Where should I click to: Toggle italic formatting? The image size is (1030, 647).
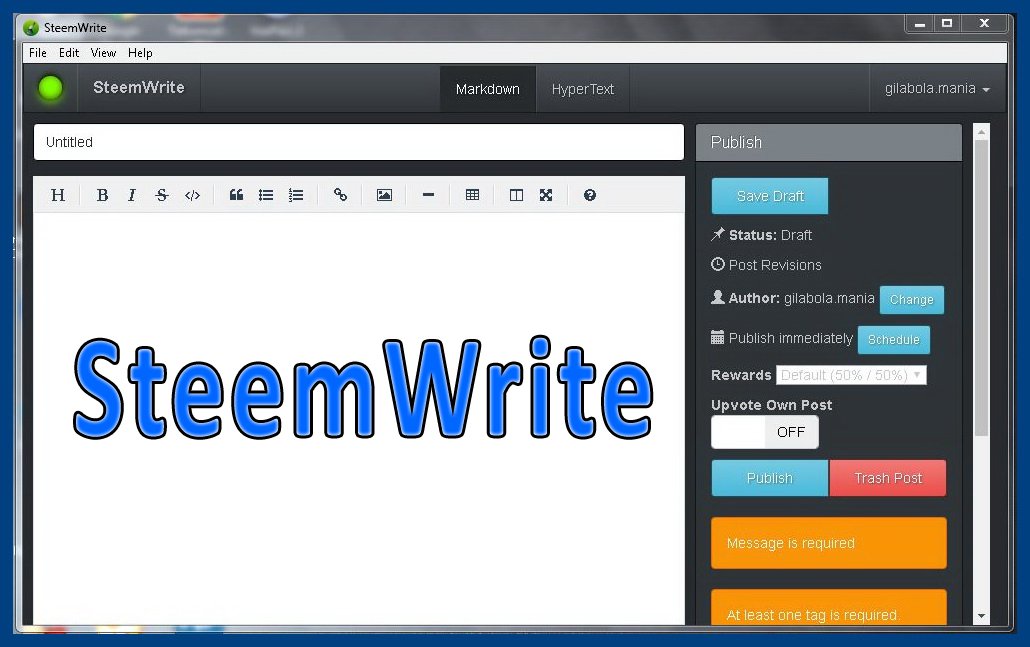coord(131,195)
